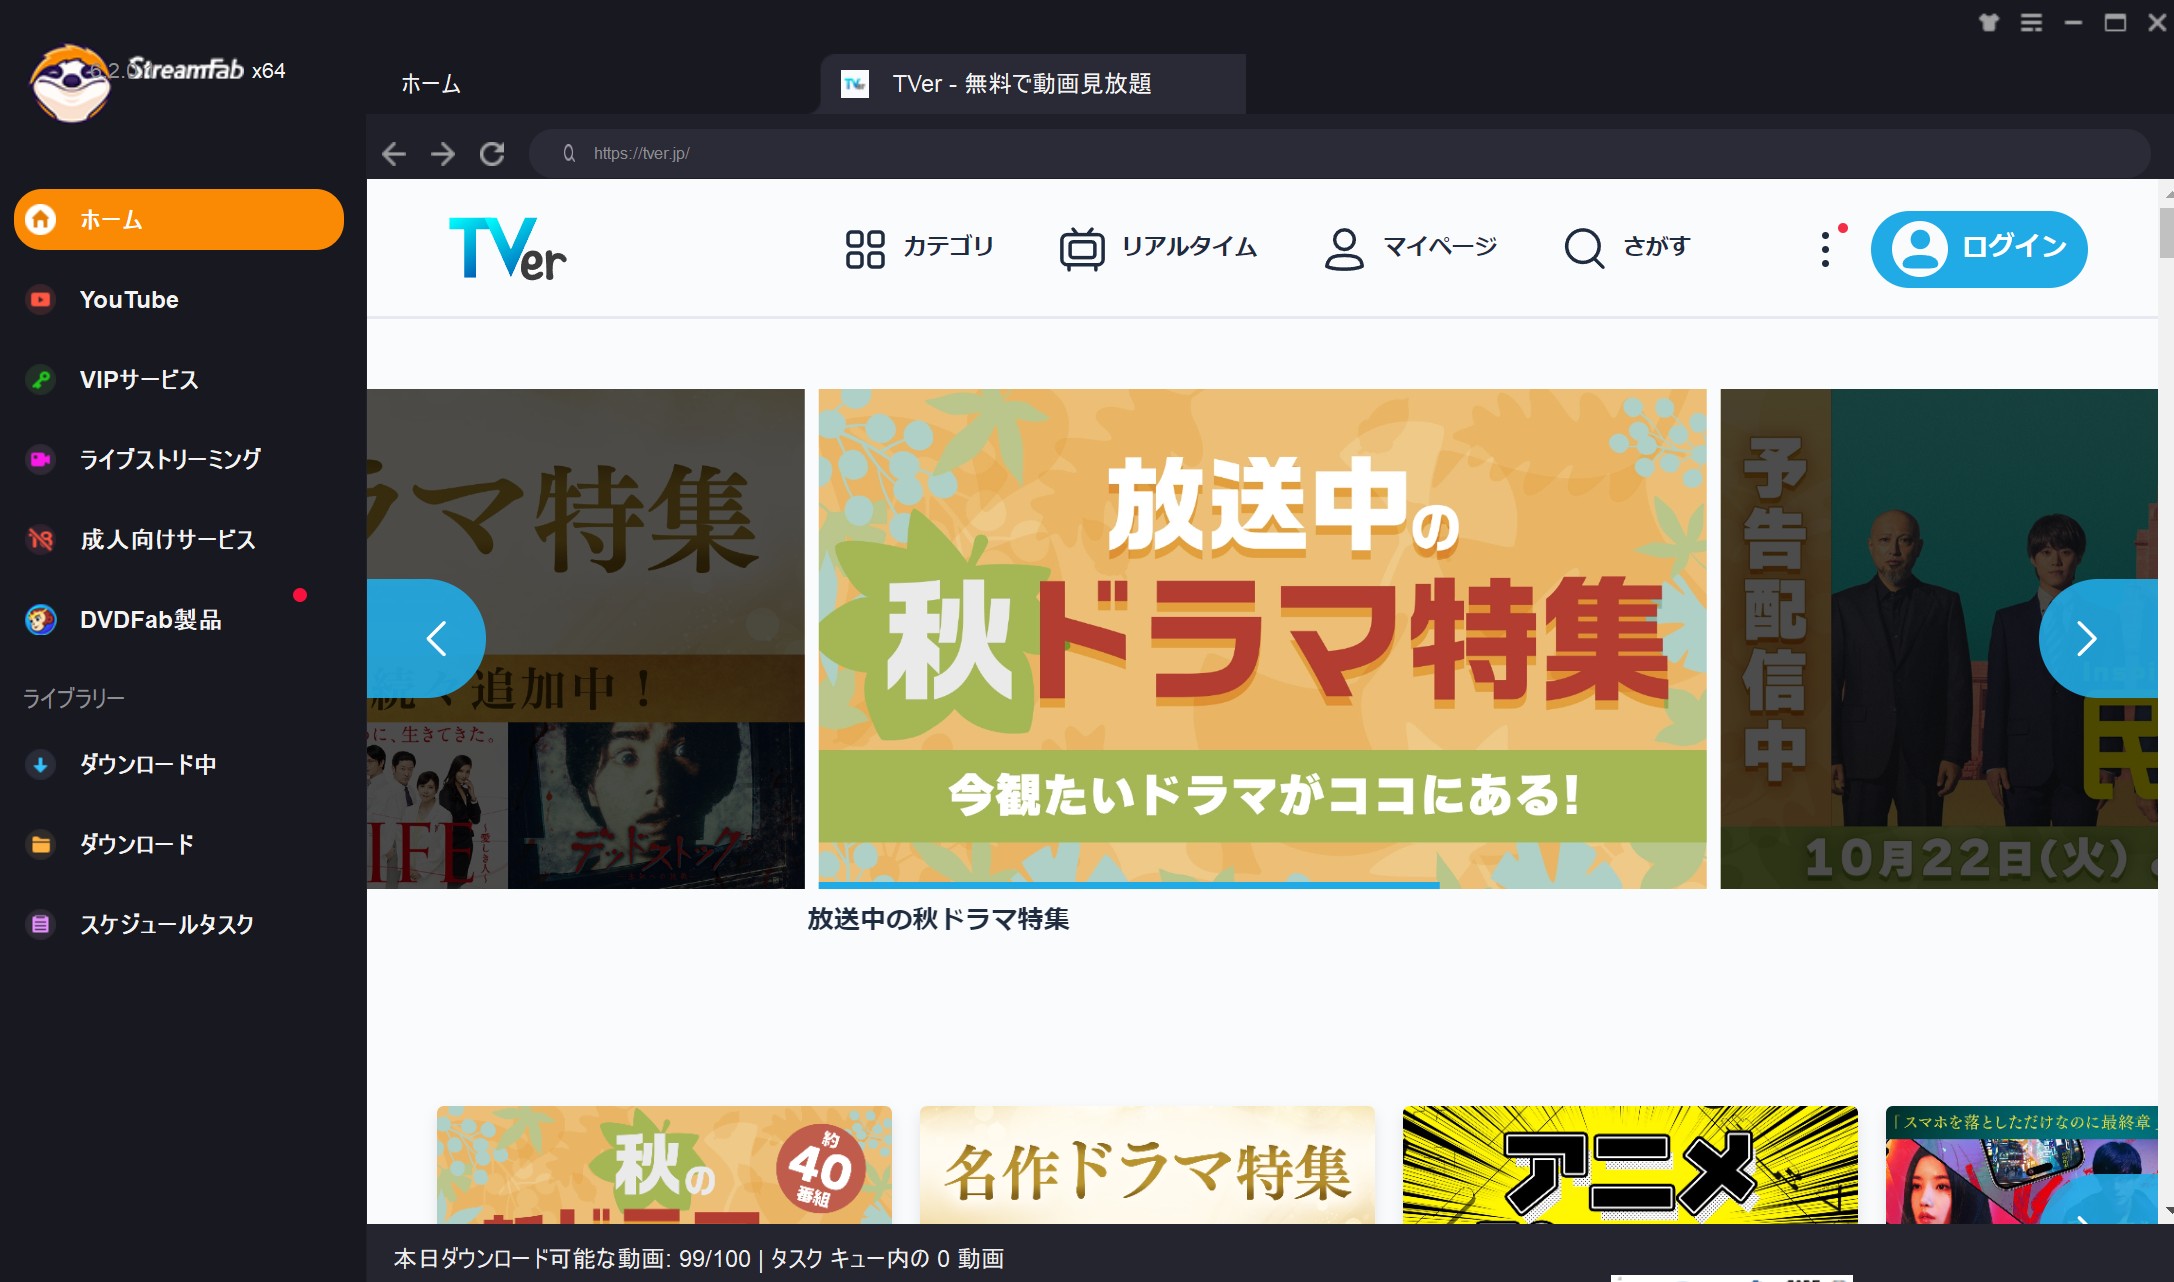Switch to the TVer - 無料で動画見放題 tab
The height and width of the screenshot is (1282, 2174).
pos(1032,84)
